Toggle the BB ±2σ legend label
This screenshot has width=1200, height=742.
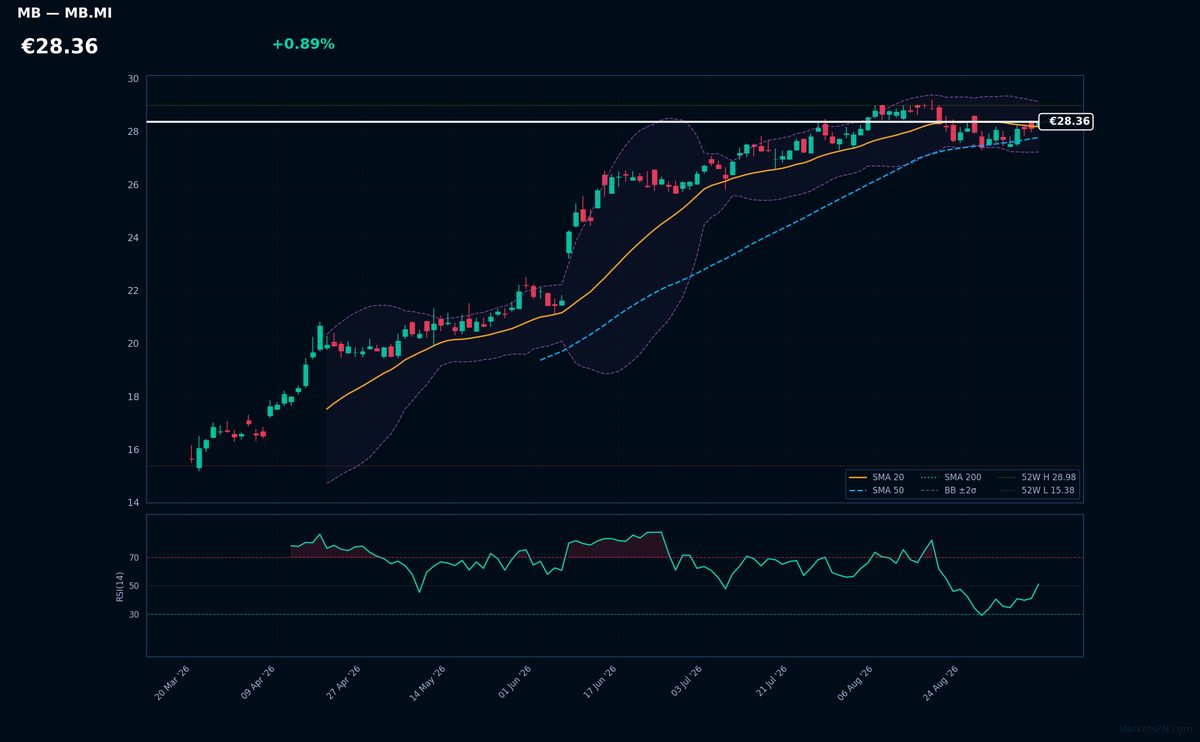(960, 491)
